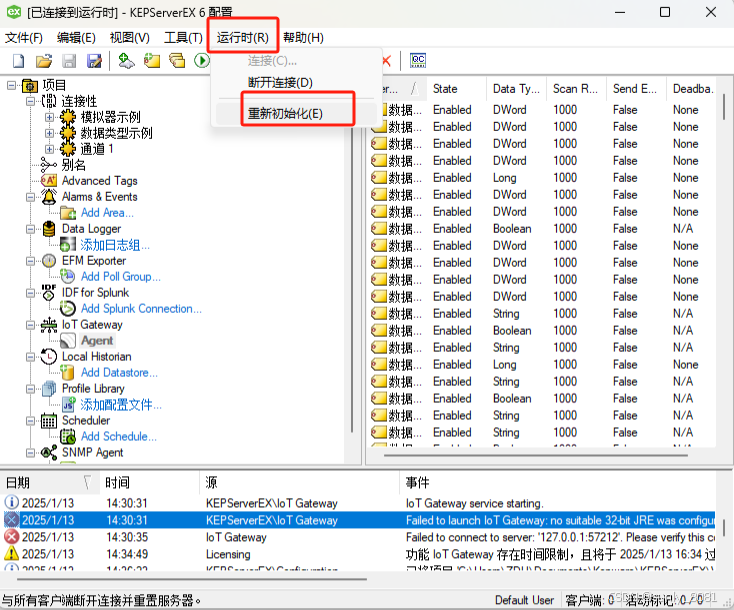The height and width of the screenshot is (610, 734).
Task: Click the Add Datastore... link
Action: [119, 373]
